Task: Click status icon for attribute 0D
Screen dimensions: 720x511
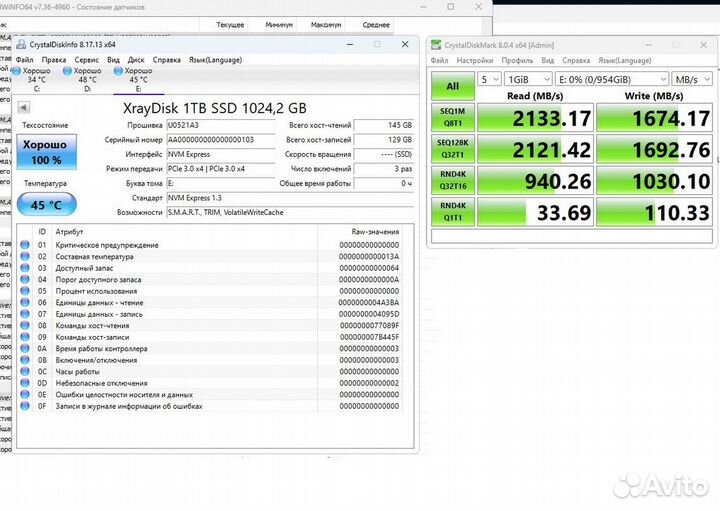Action: tap(25, 383)
